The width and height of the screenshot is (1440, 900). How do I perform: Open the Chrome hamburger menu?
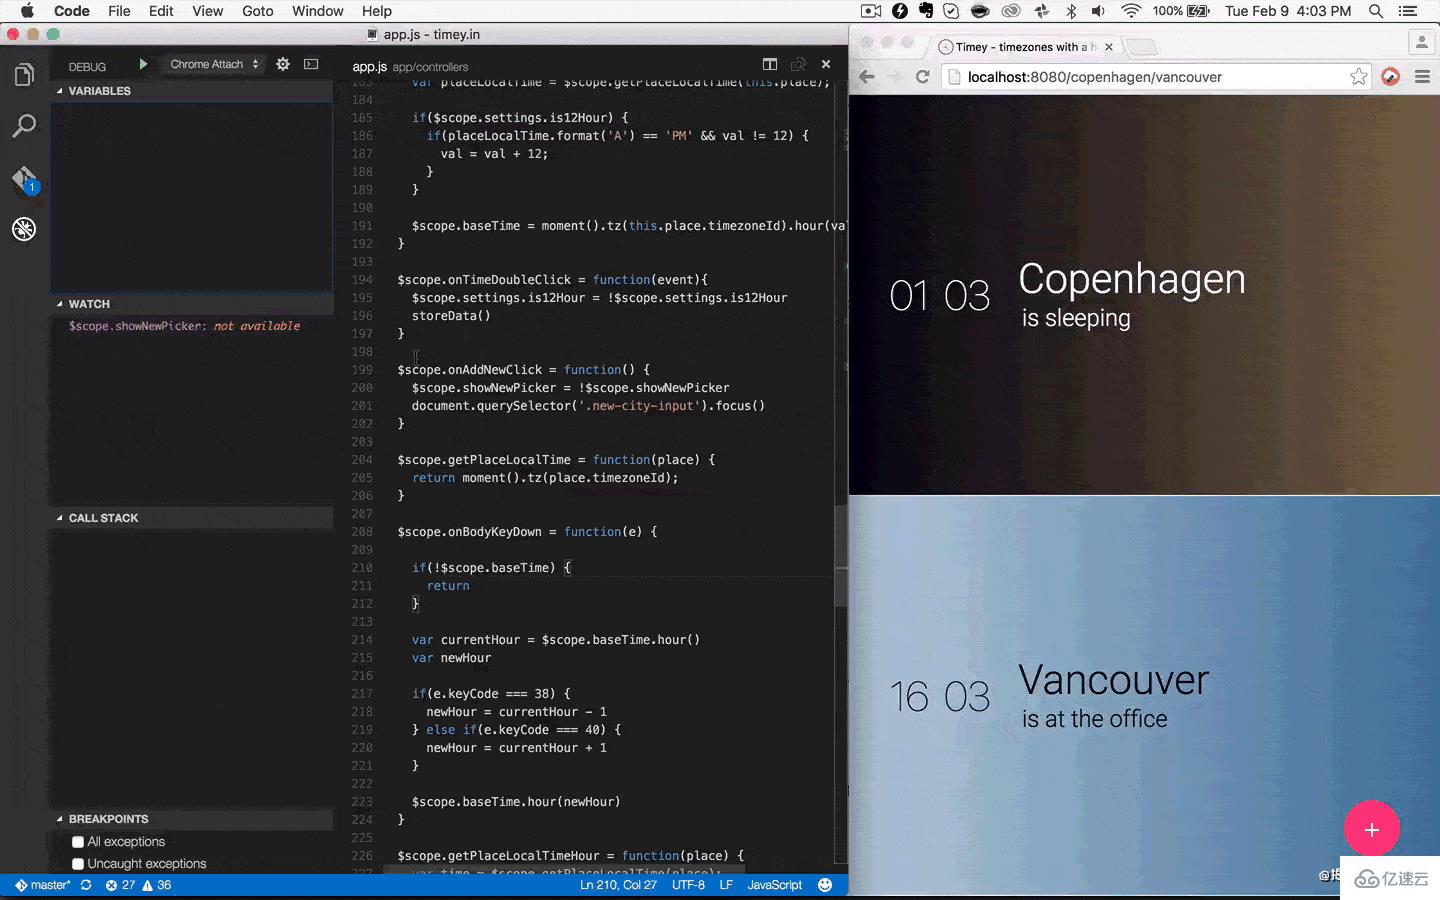tap(1422, 77)
